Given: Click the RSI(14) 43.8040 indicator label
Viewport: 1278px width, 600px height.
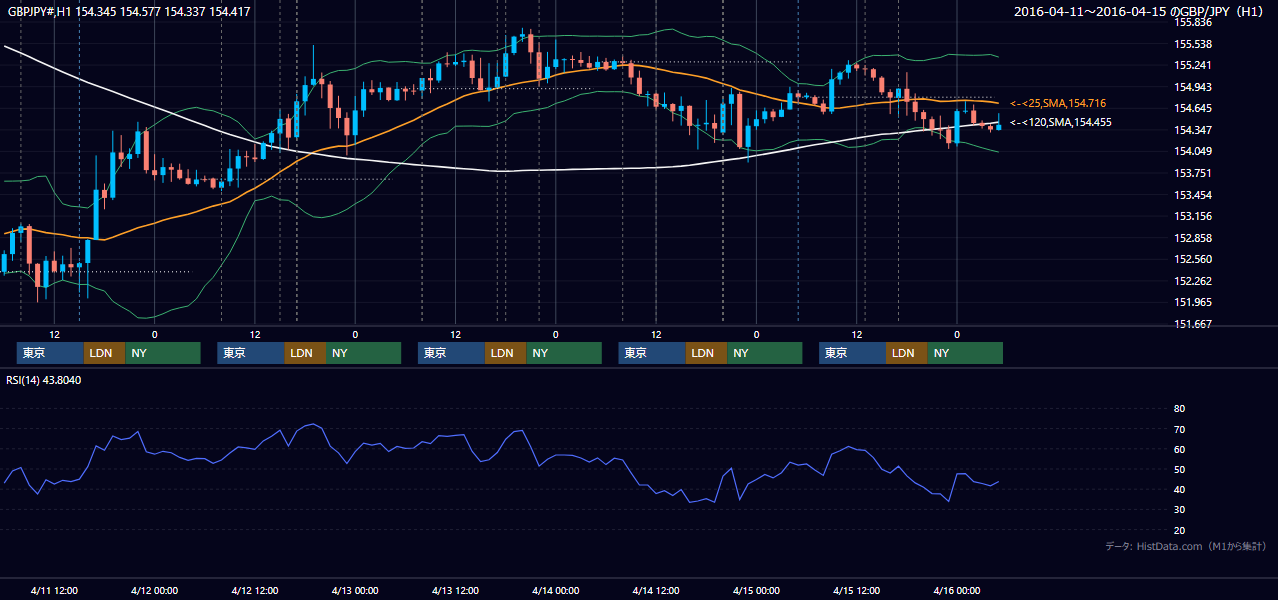Looking at the screenshot, I should click(44, 380).
